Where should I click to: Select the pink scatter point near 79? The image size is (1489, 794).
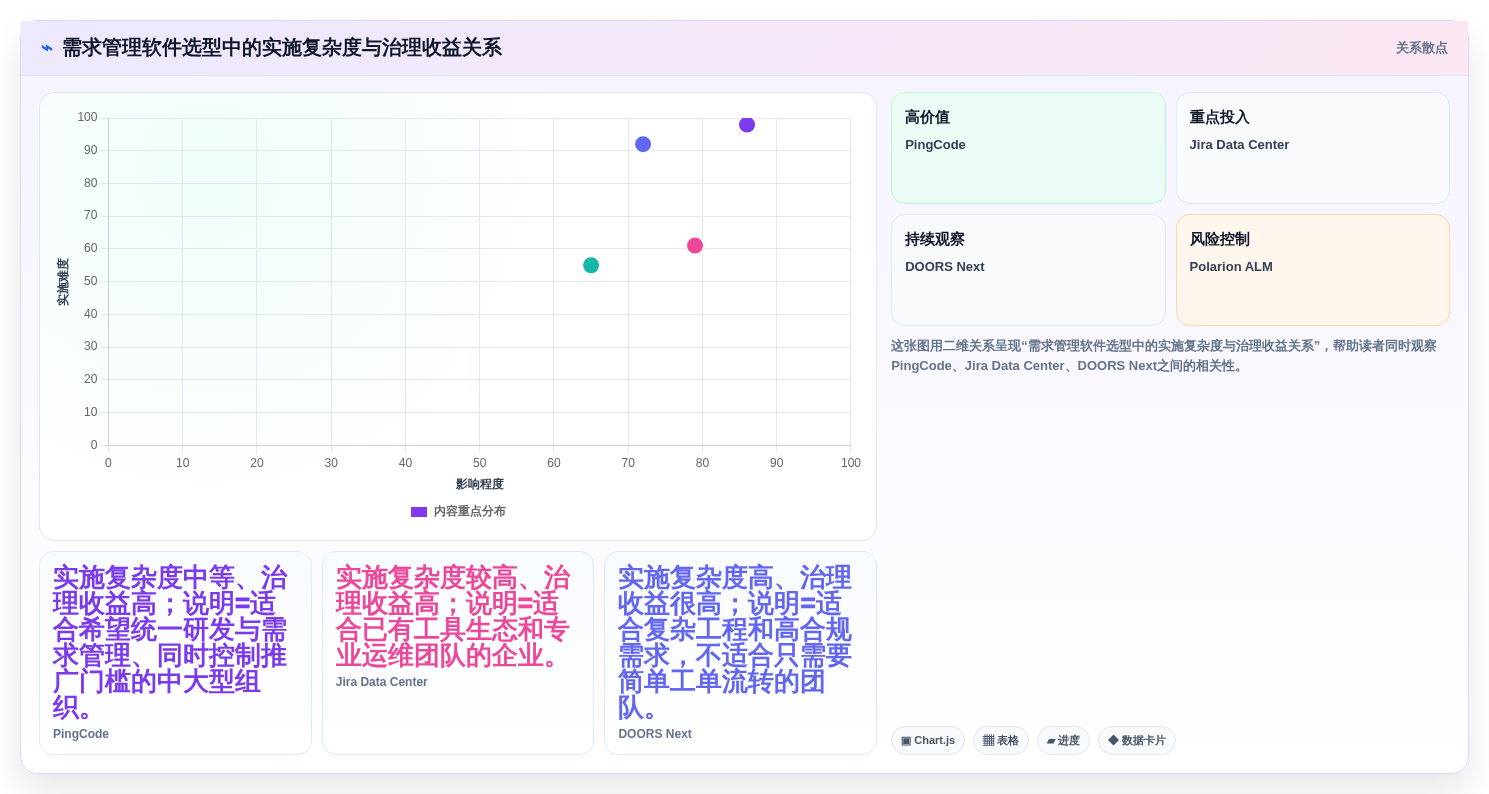tap(695, 246)
